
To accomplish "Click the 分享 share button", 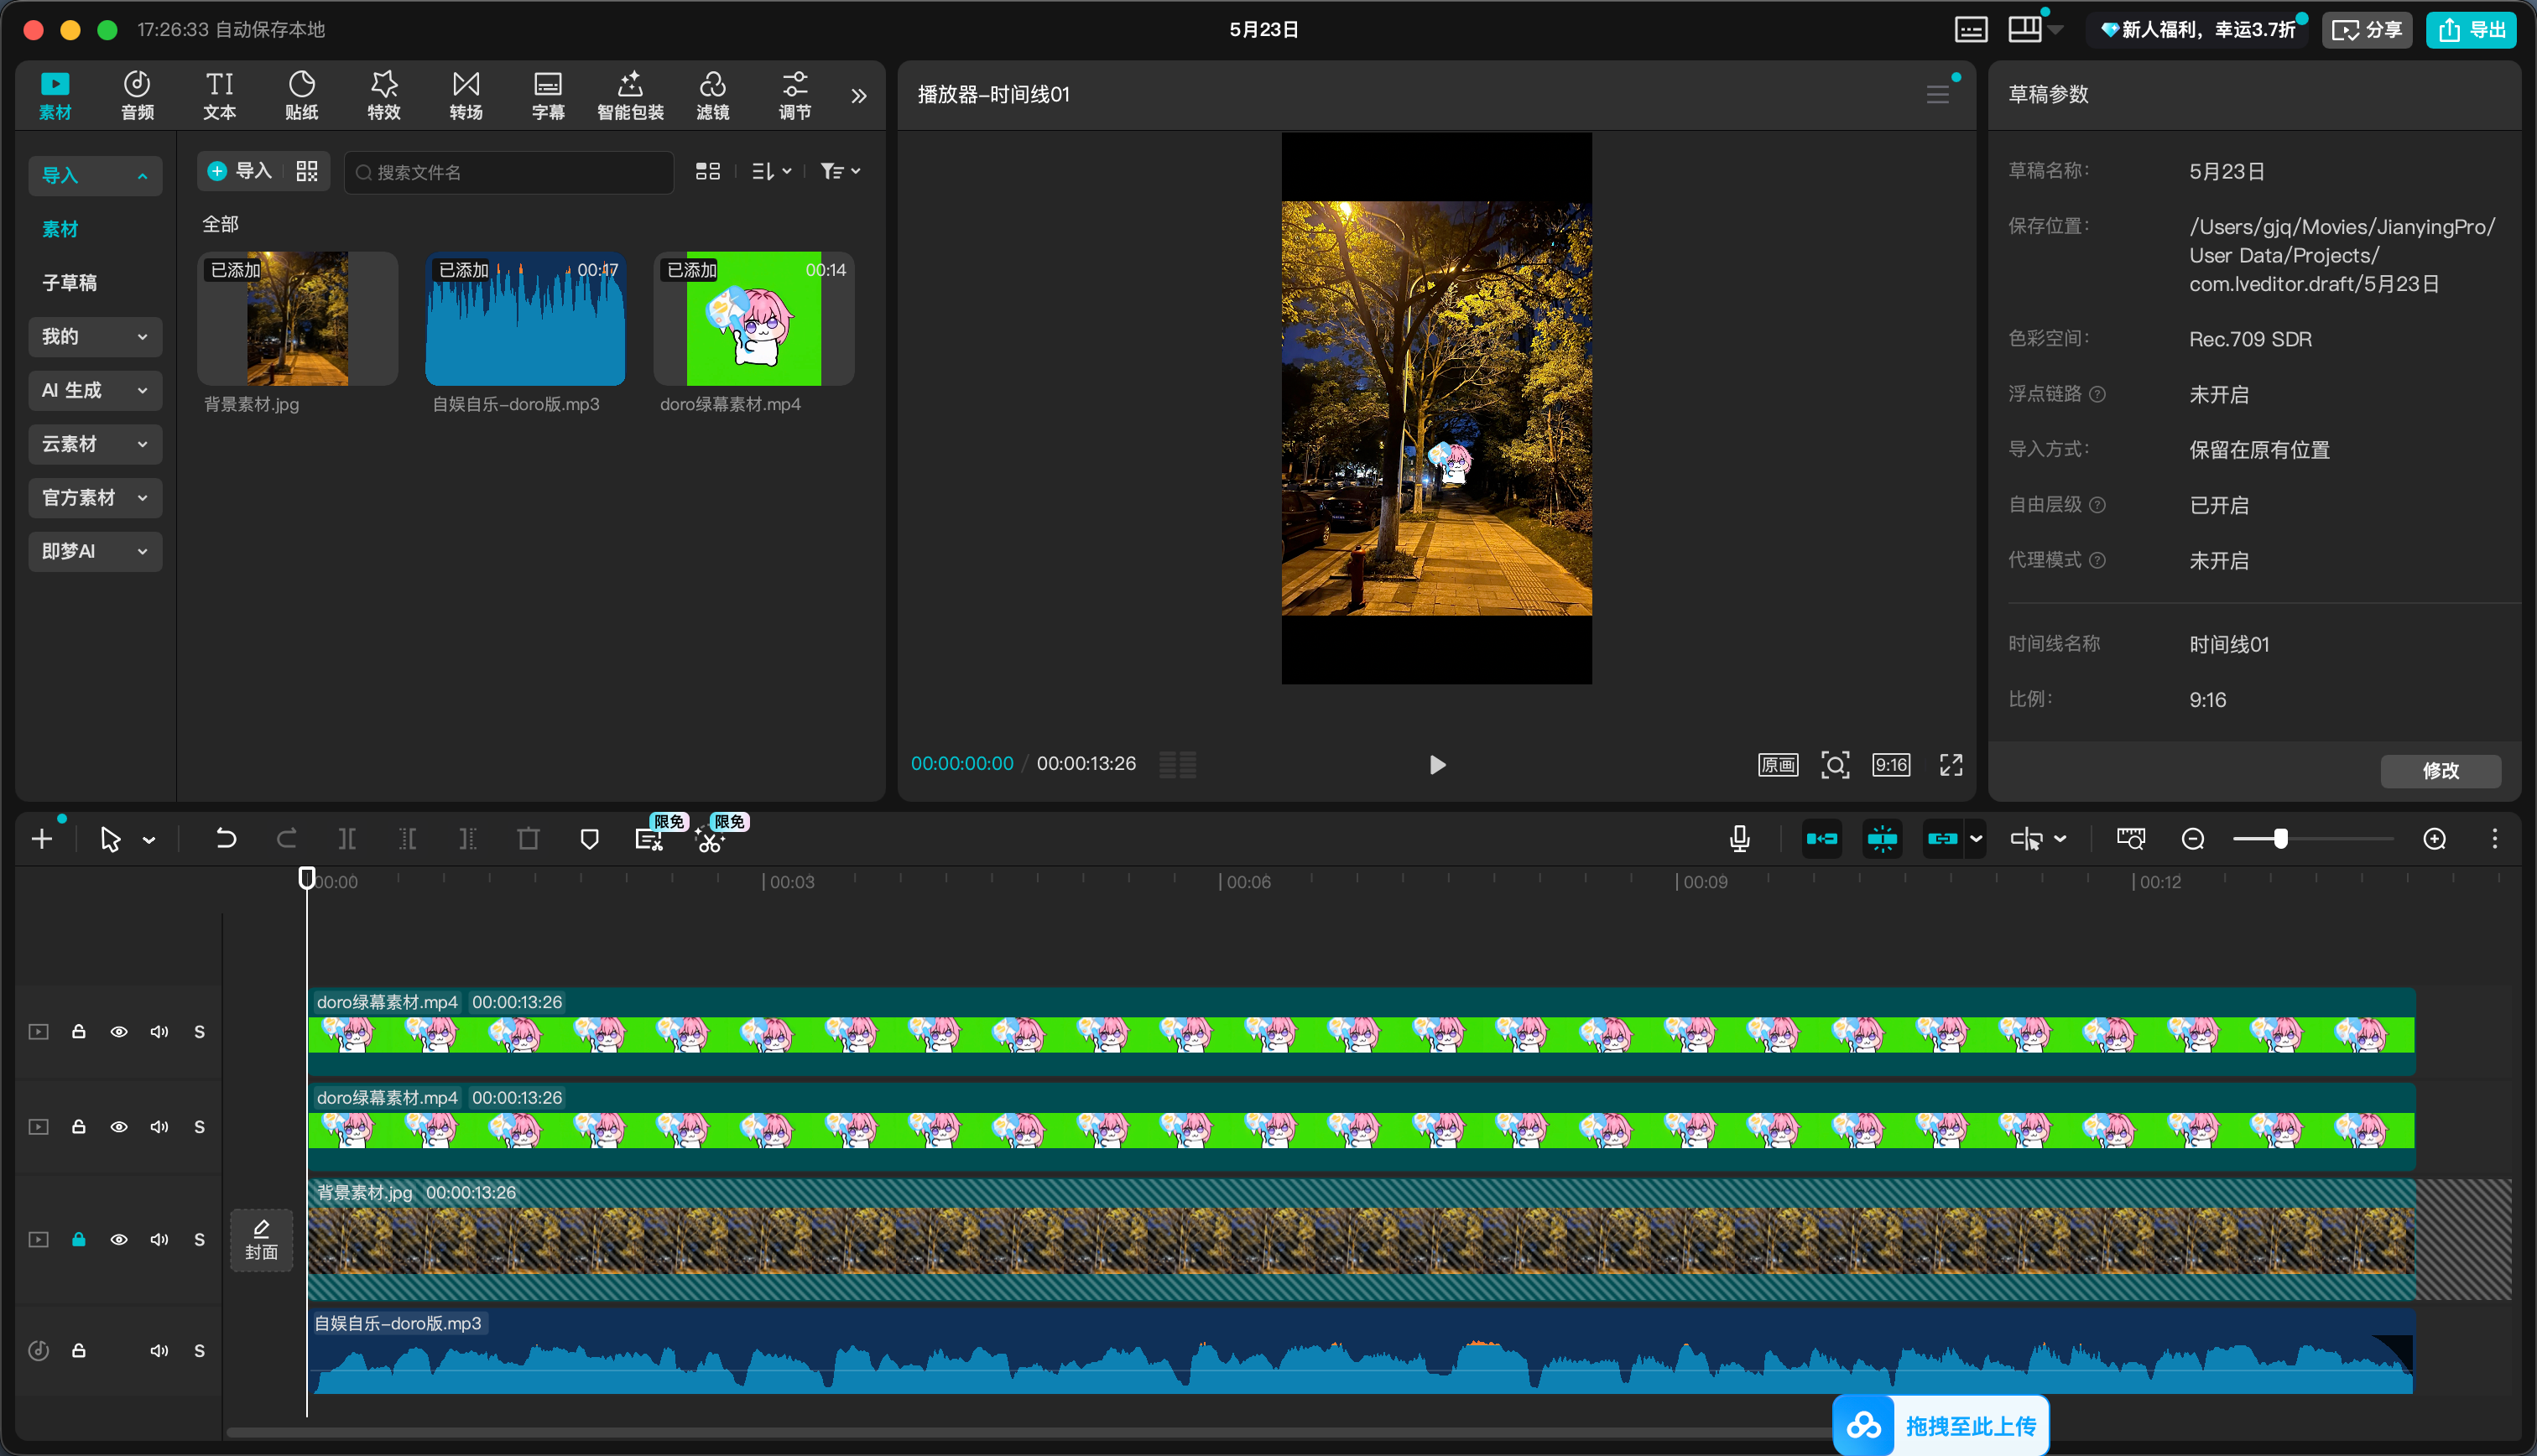I will [2366, 30].
